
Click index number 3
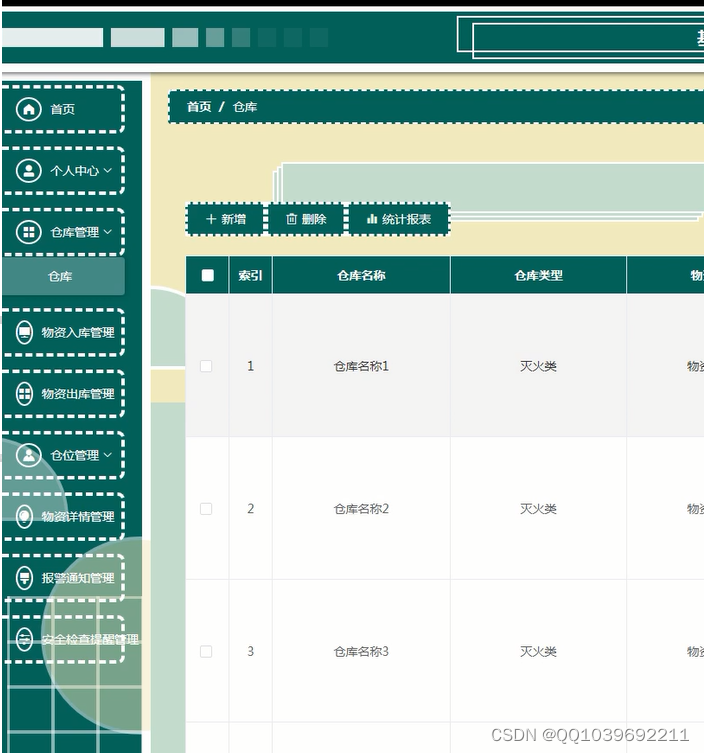click(250, 651)
